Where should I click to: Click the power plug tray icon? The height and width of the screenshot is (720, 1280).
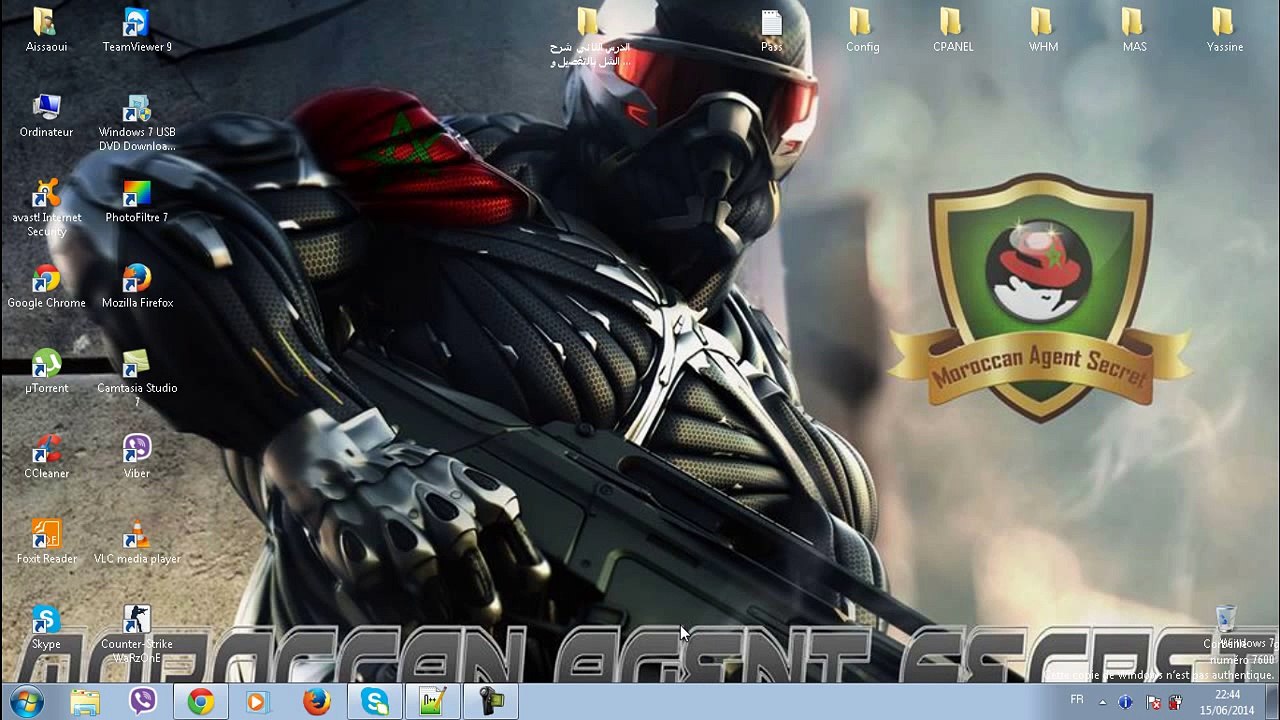(x=1176, y=702)
